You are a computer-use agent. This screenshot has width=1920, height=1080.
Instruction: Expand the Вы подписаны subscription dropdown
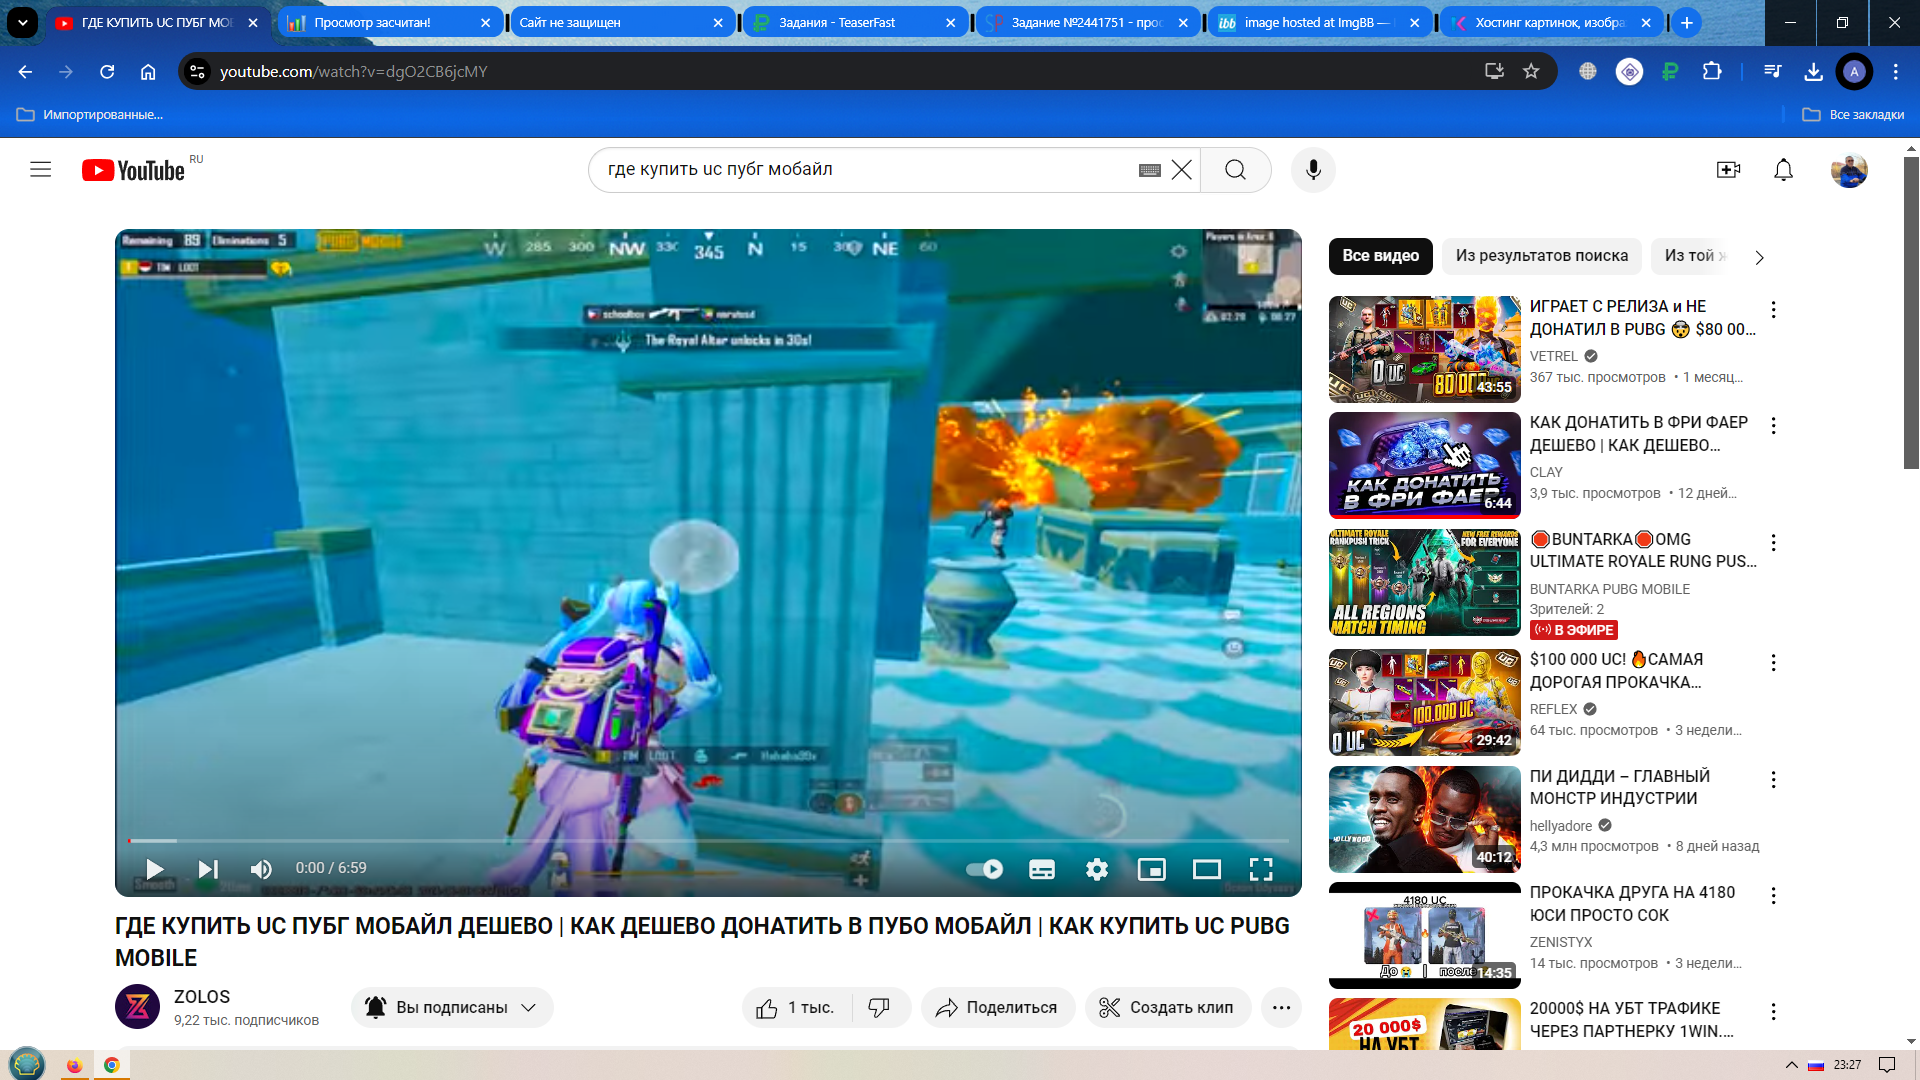coord(452,1008)
